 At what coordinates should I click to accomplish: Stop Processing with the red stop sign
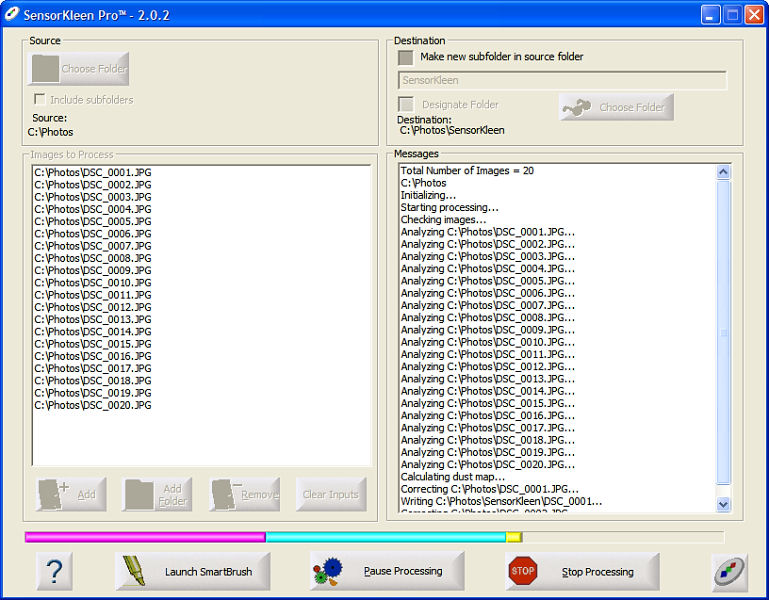[581, 572]
